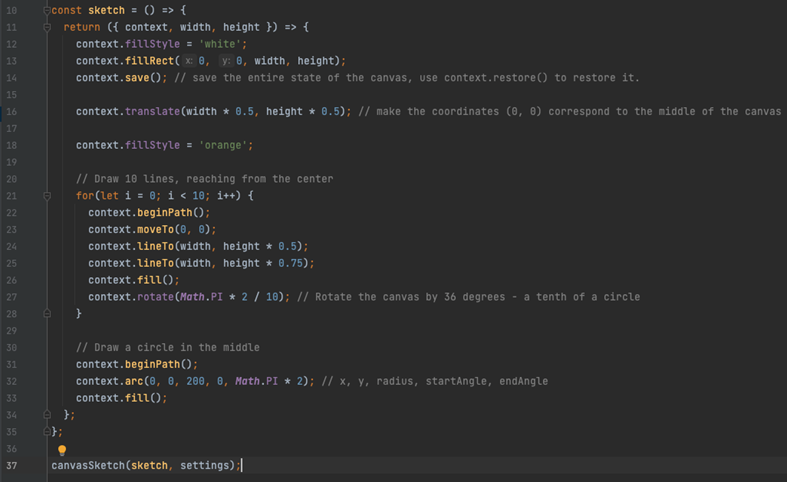Click the 'Rotate the canvas by 36 degrees' comment
This screenshot has width=787, height=482.
click(468, 297)
